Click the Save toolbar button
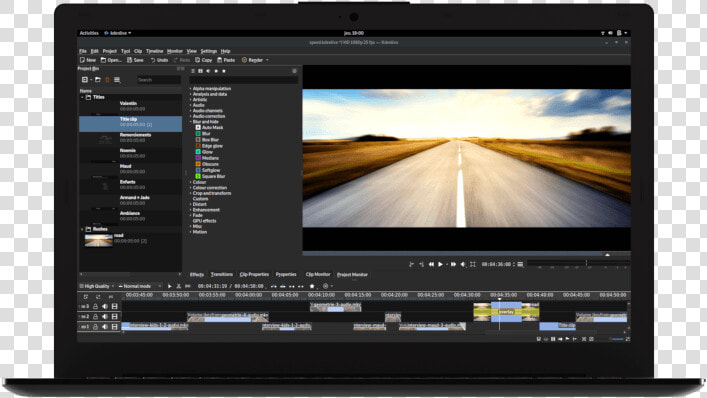Image resolution: width=707 pixels, height=398 pixels. pos(135,60)
